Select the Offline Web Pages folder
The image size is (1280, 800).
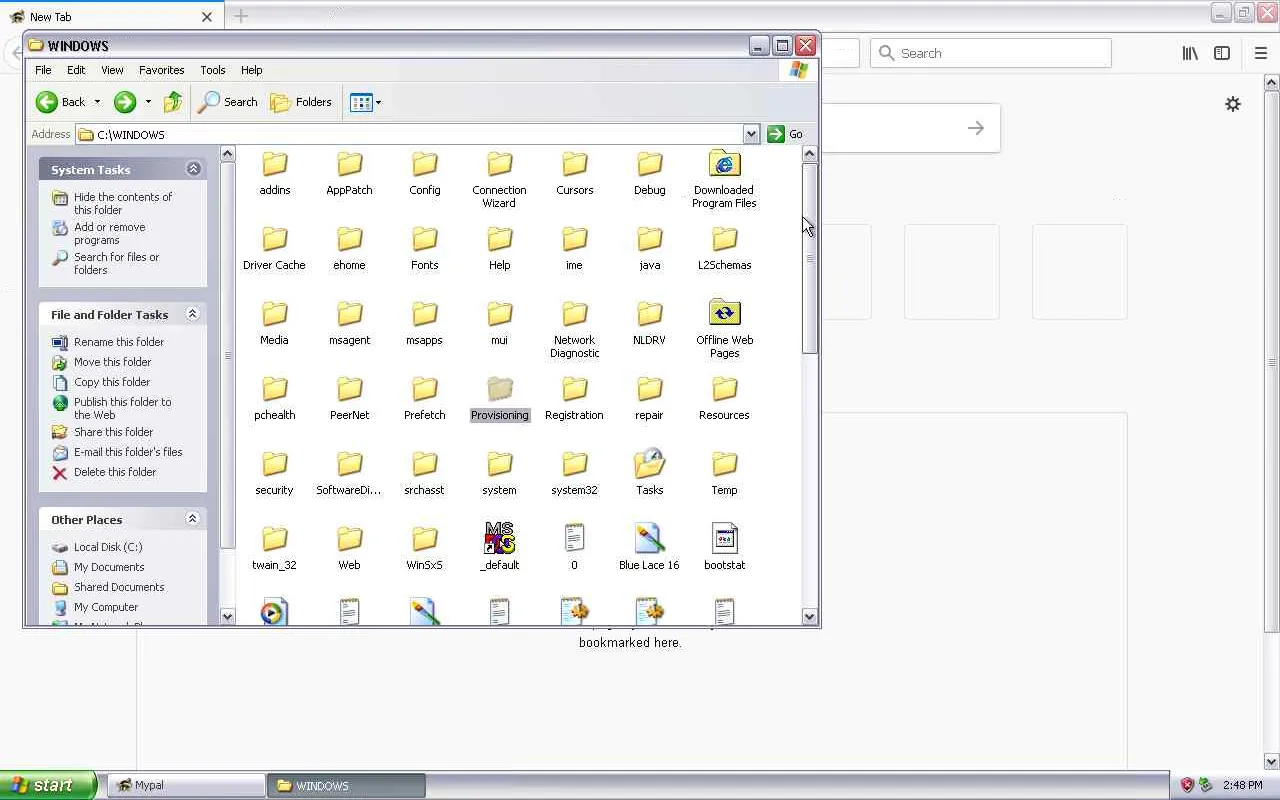[724, 330]
